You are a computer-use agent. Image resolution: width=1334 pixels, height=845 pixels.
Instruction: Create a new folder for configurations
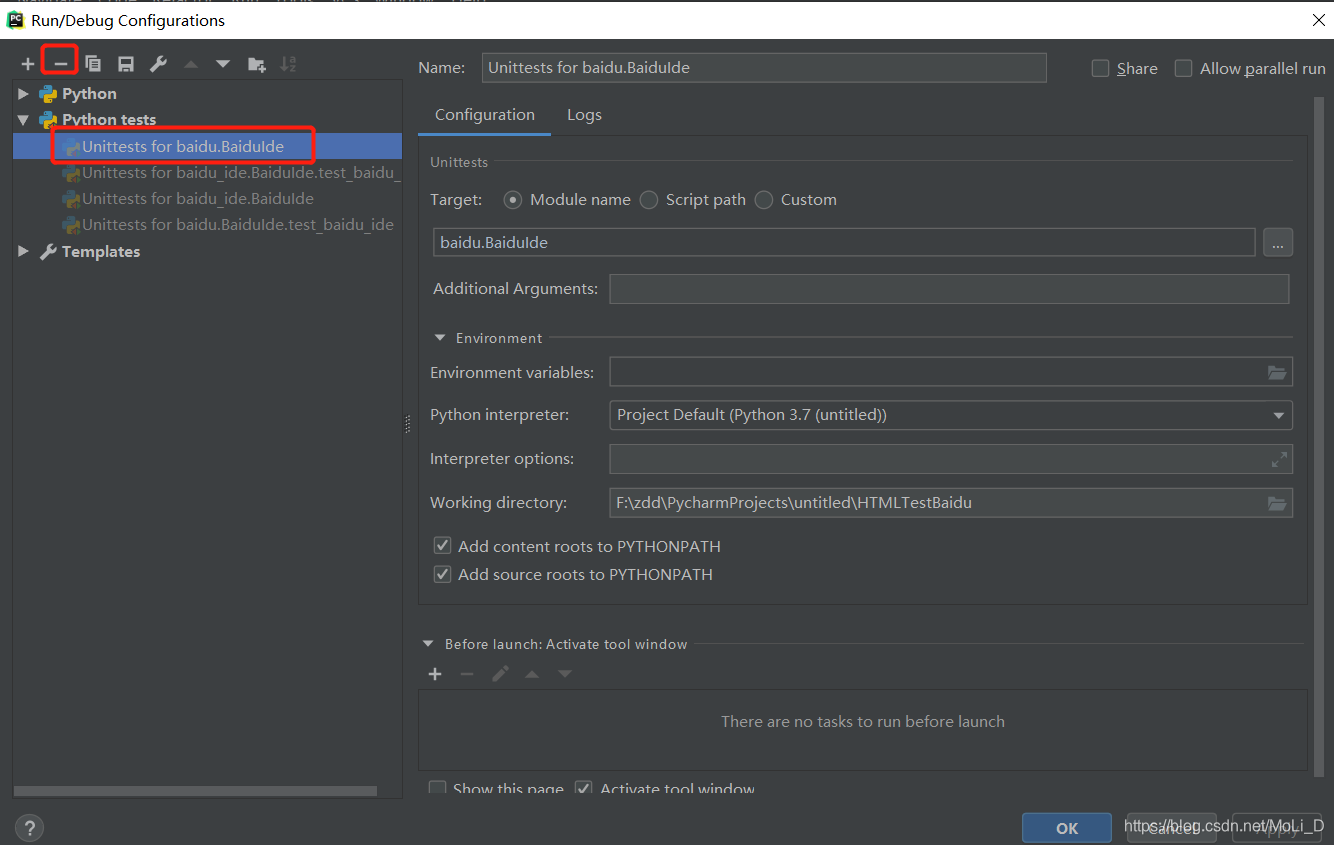[257, 64]
